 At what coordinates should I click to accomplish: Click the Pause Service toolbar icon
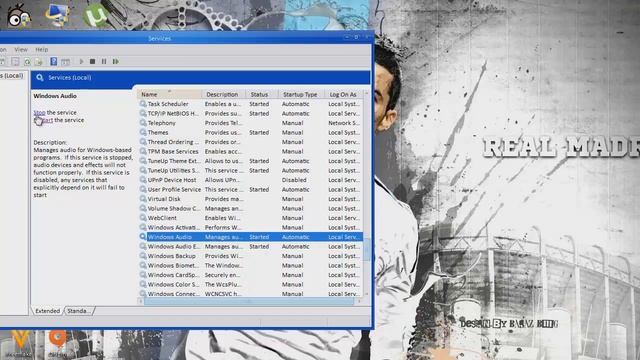104,61
